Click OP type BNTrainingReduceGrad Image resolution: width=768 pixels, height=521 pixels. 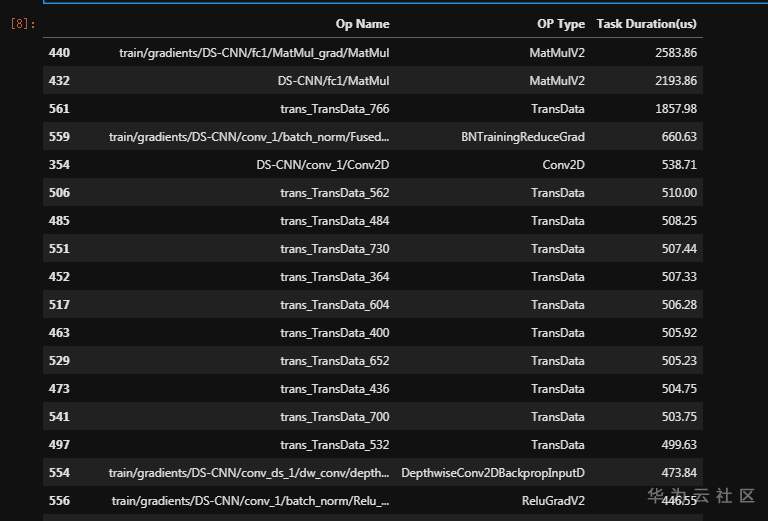(523, 137)
